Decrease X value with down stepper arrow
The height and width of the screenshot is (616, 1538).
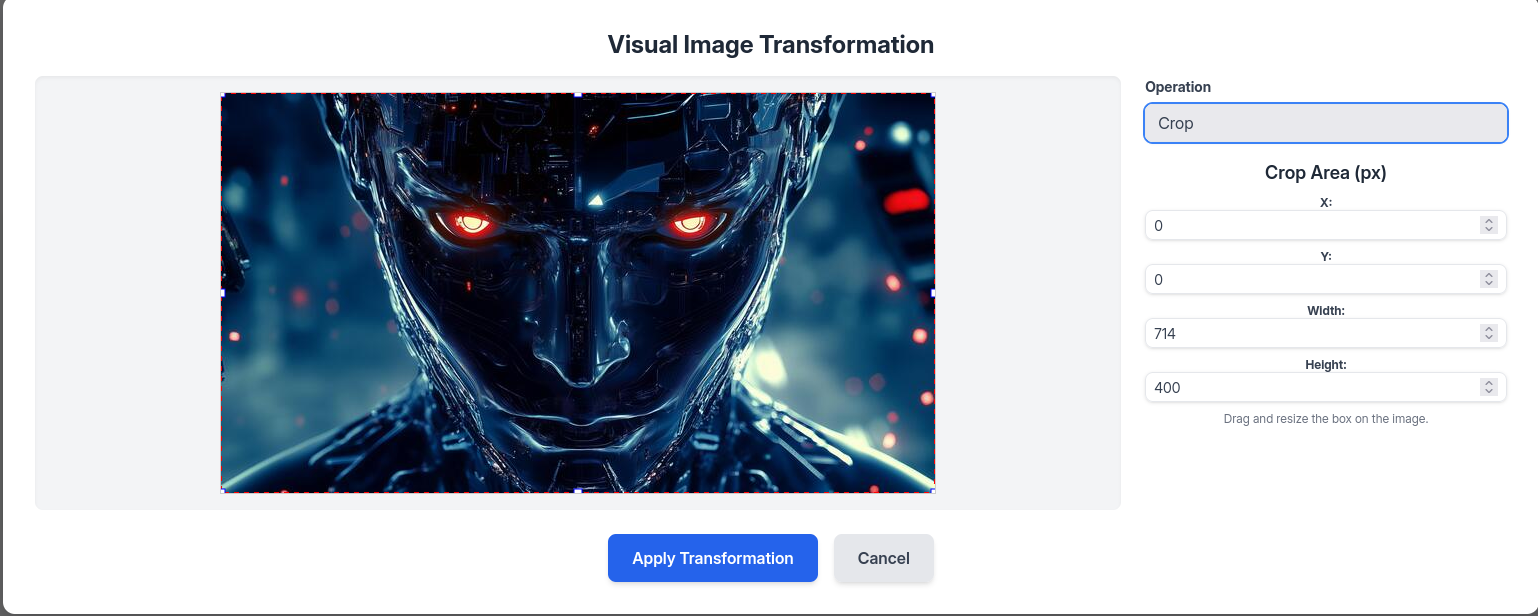1488,230
